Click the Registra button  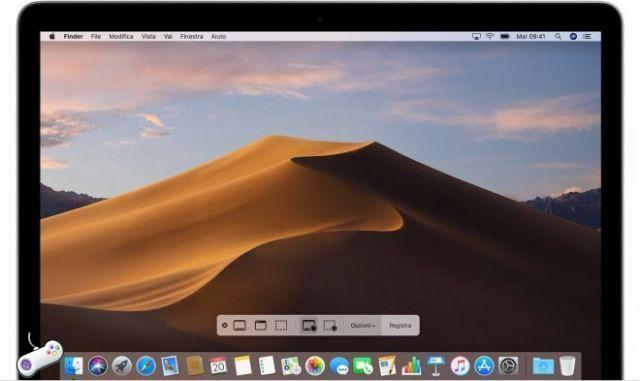click(400, 325)
